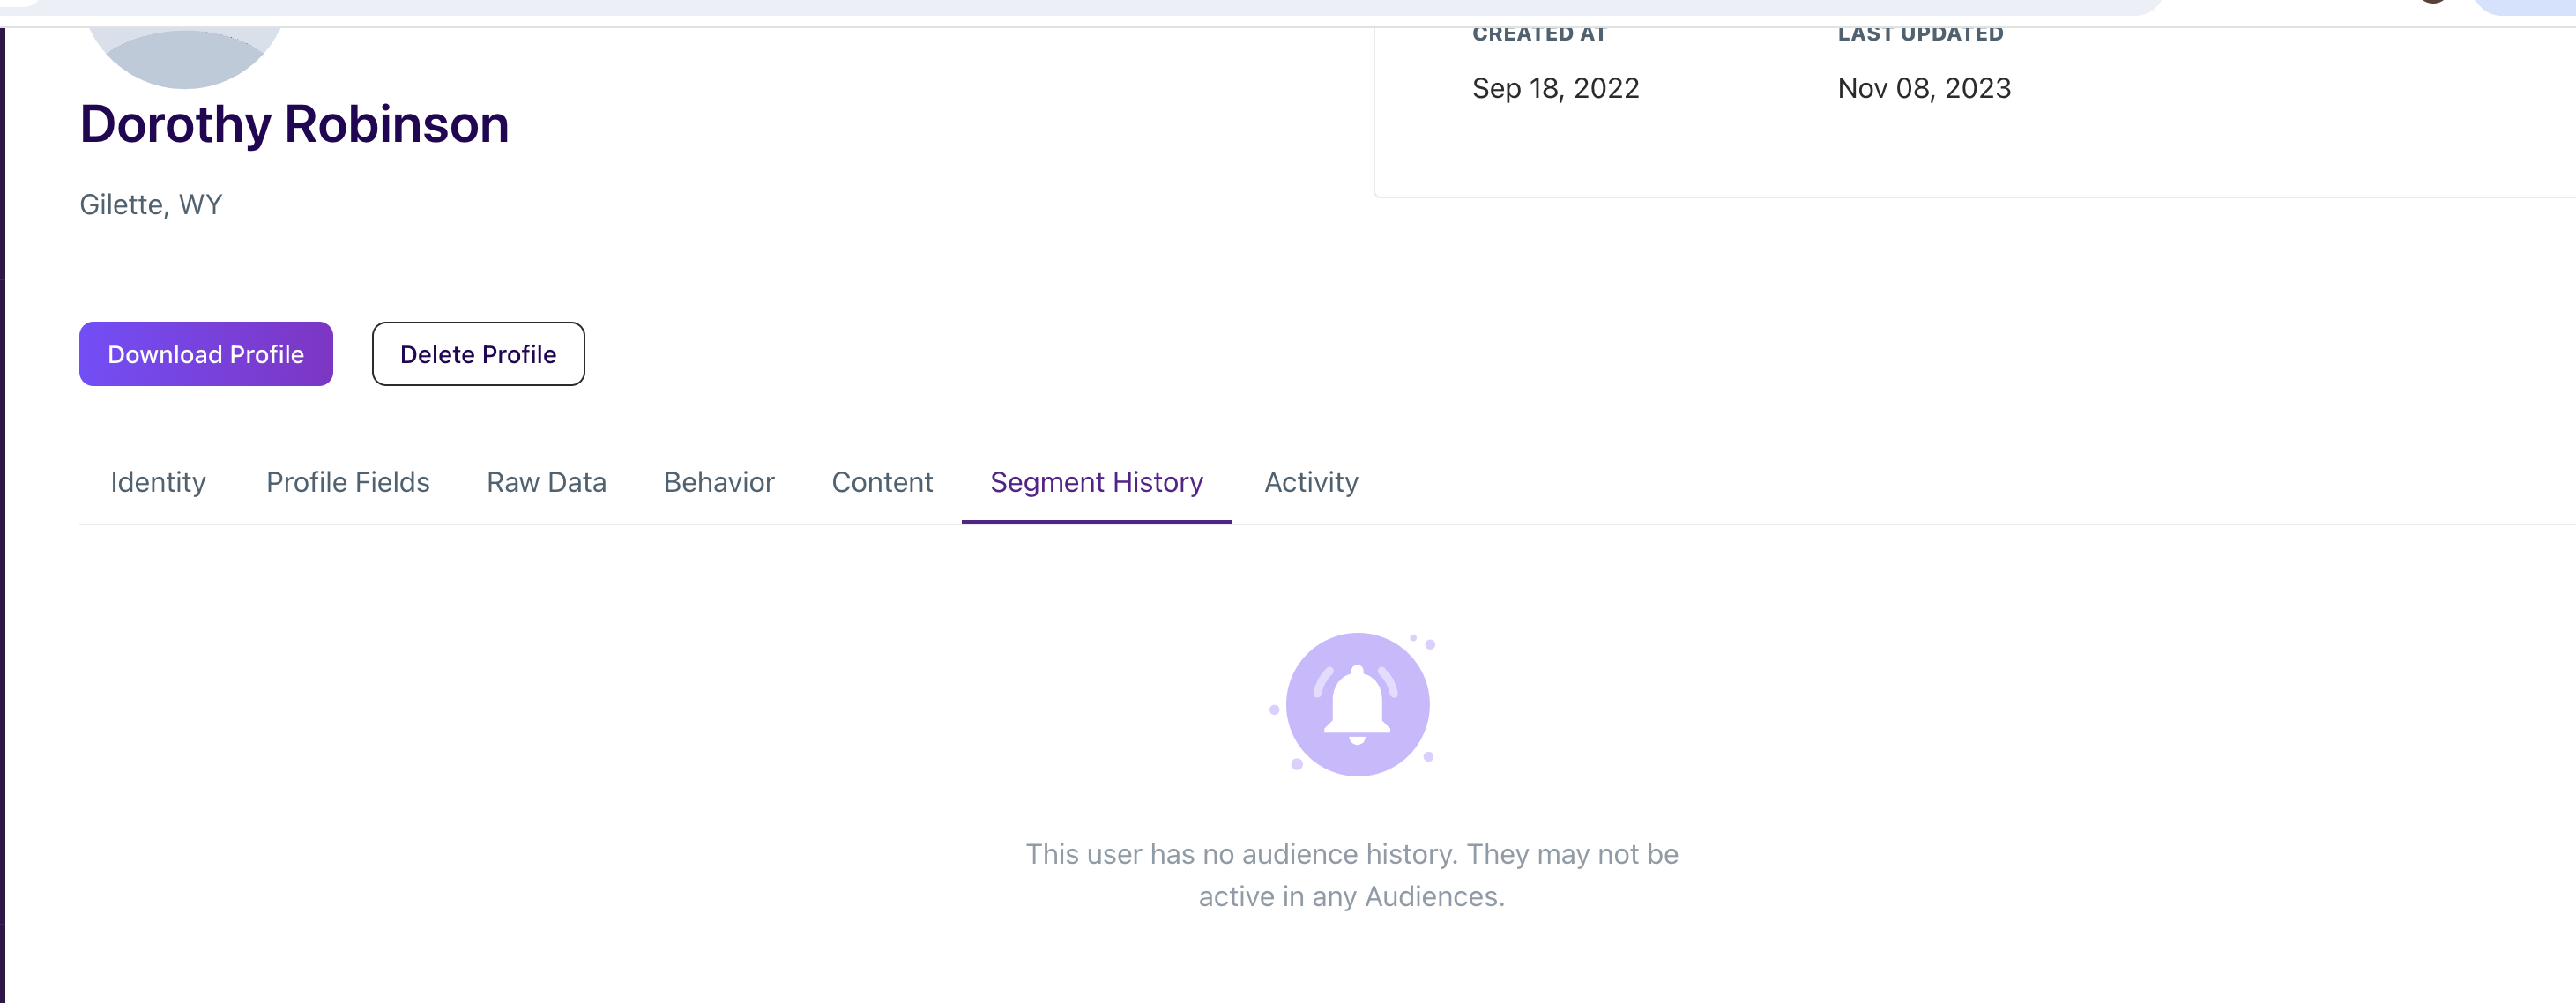Click the Download Profile button

coord(206,354)
